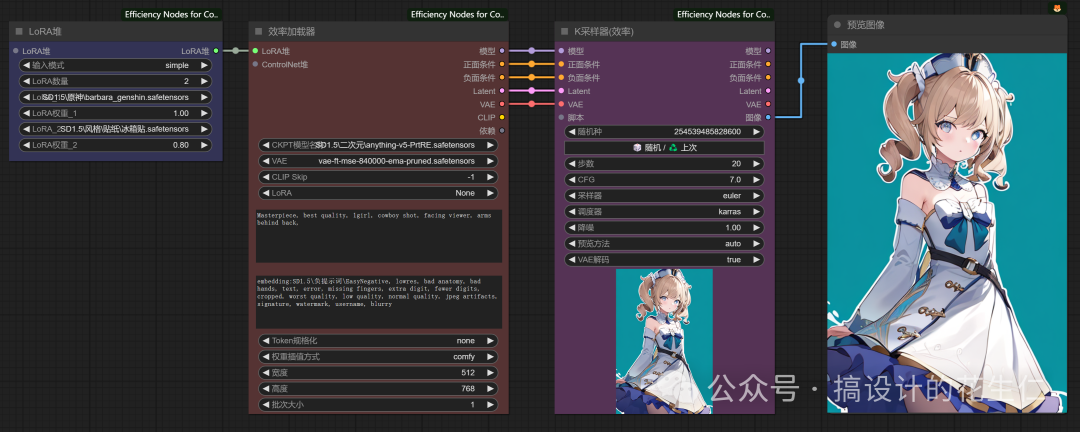Open the CKPT模型 anything-v5-PrtRE selector

[x=378, y=145]
